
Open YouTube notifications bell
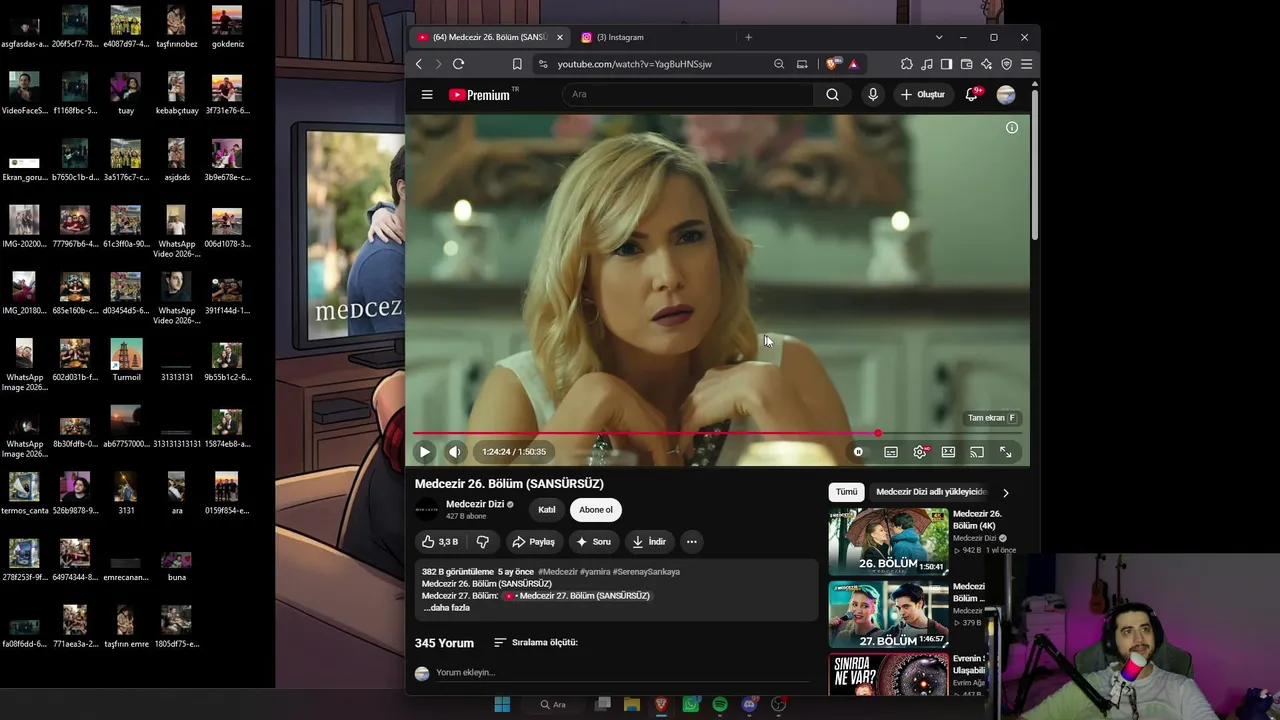coord(972,95)
